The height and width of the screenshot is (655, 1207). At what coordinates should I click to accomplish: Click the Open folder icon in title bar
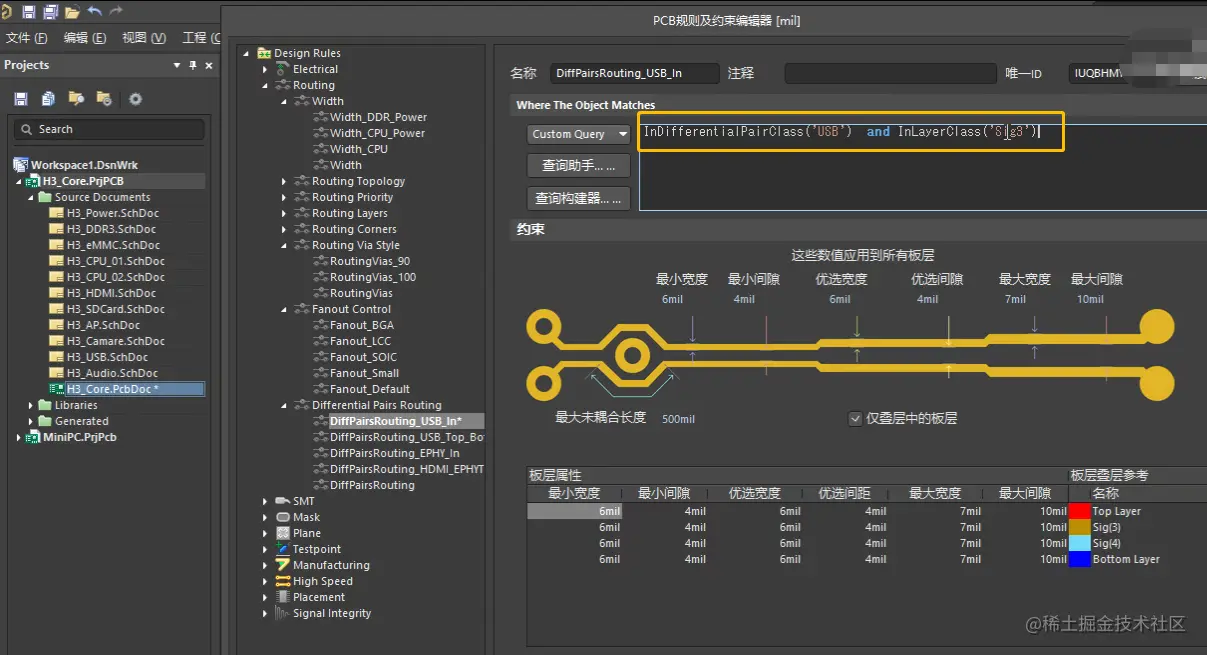(x=72, y=12)
